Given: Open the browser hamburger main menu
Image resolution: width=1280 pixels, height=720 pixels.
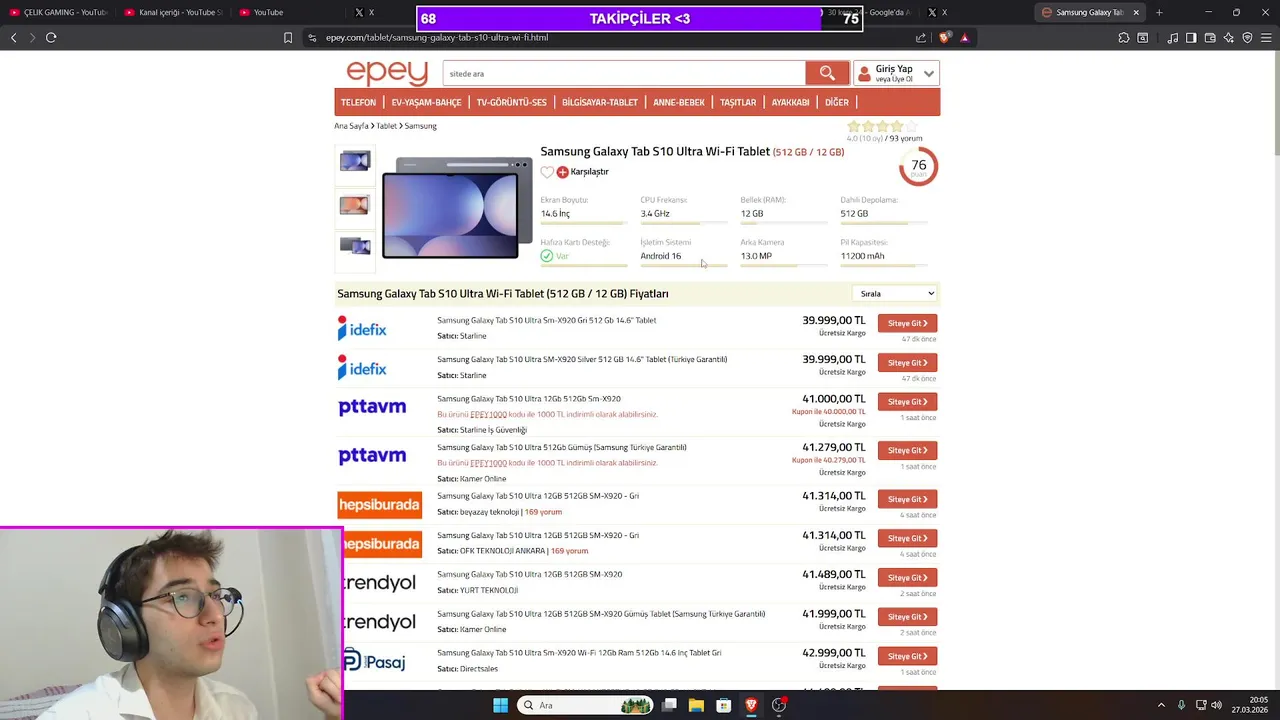Looking at the screenshot, I should pos(1266,37).
